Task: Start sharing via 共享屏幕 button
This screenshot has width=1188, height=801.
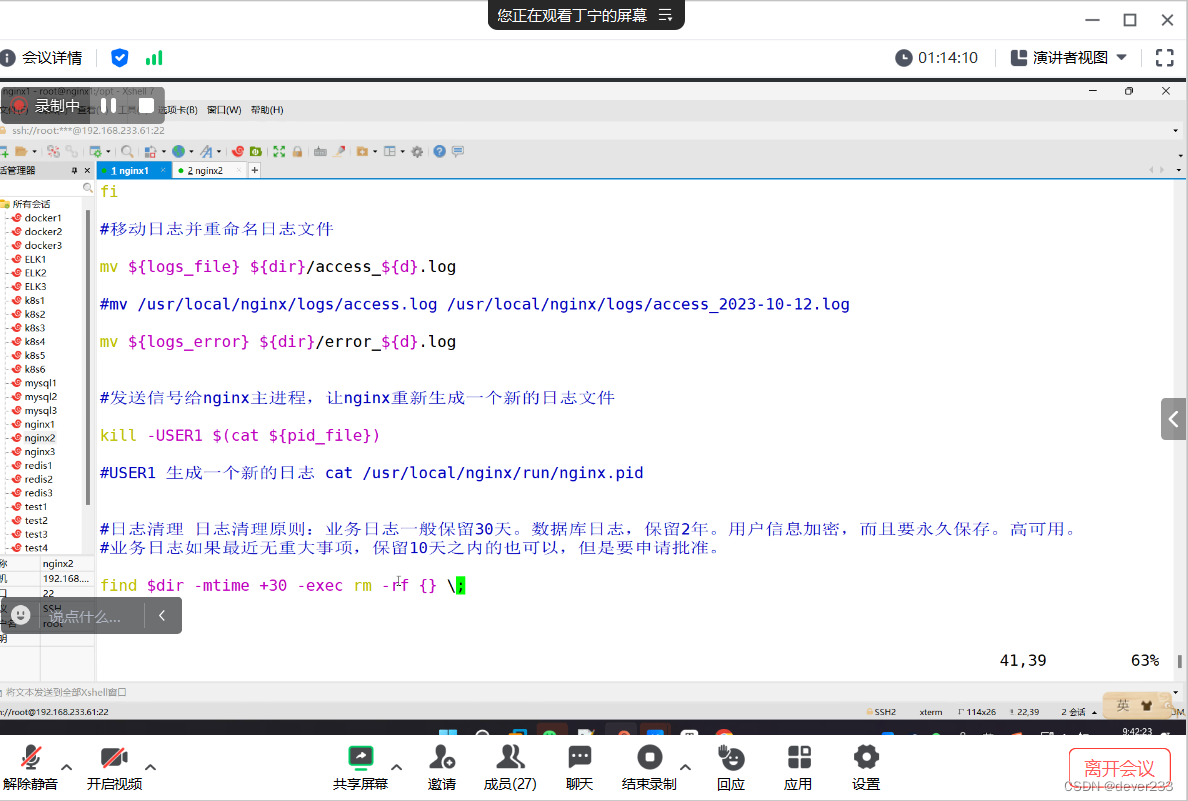Action: point(361,767)
